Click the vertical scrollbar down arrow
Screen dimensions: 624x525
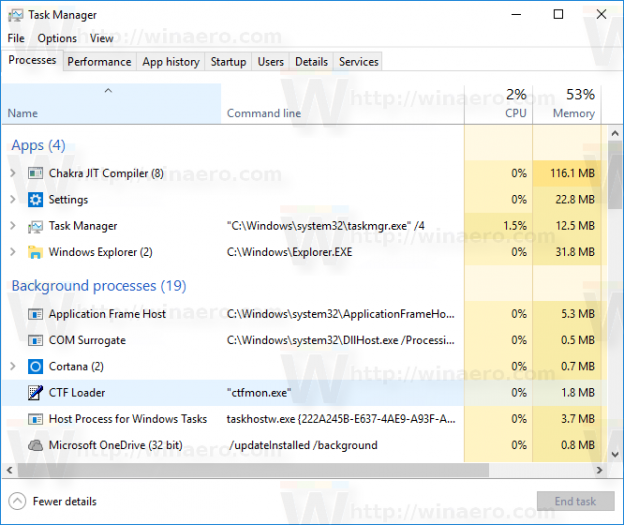click(x=615, y=454)
